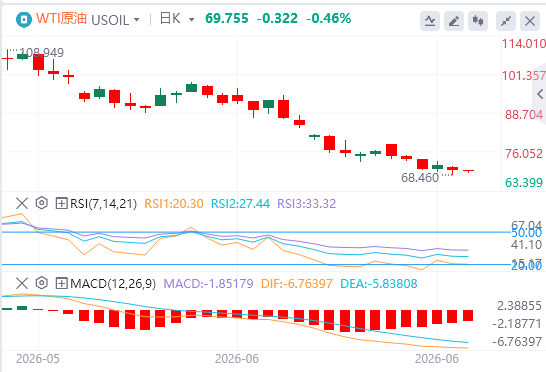The width and height of the screenshot is (546, 372).
Task: Remove the RSI indicator panel
Action: click(22, 203)
